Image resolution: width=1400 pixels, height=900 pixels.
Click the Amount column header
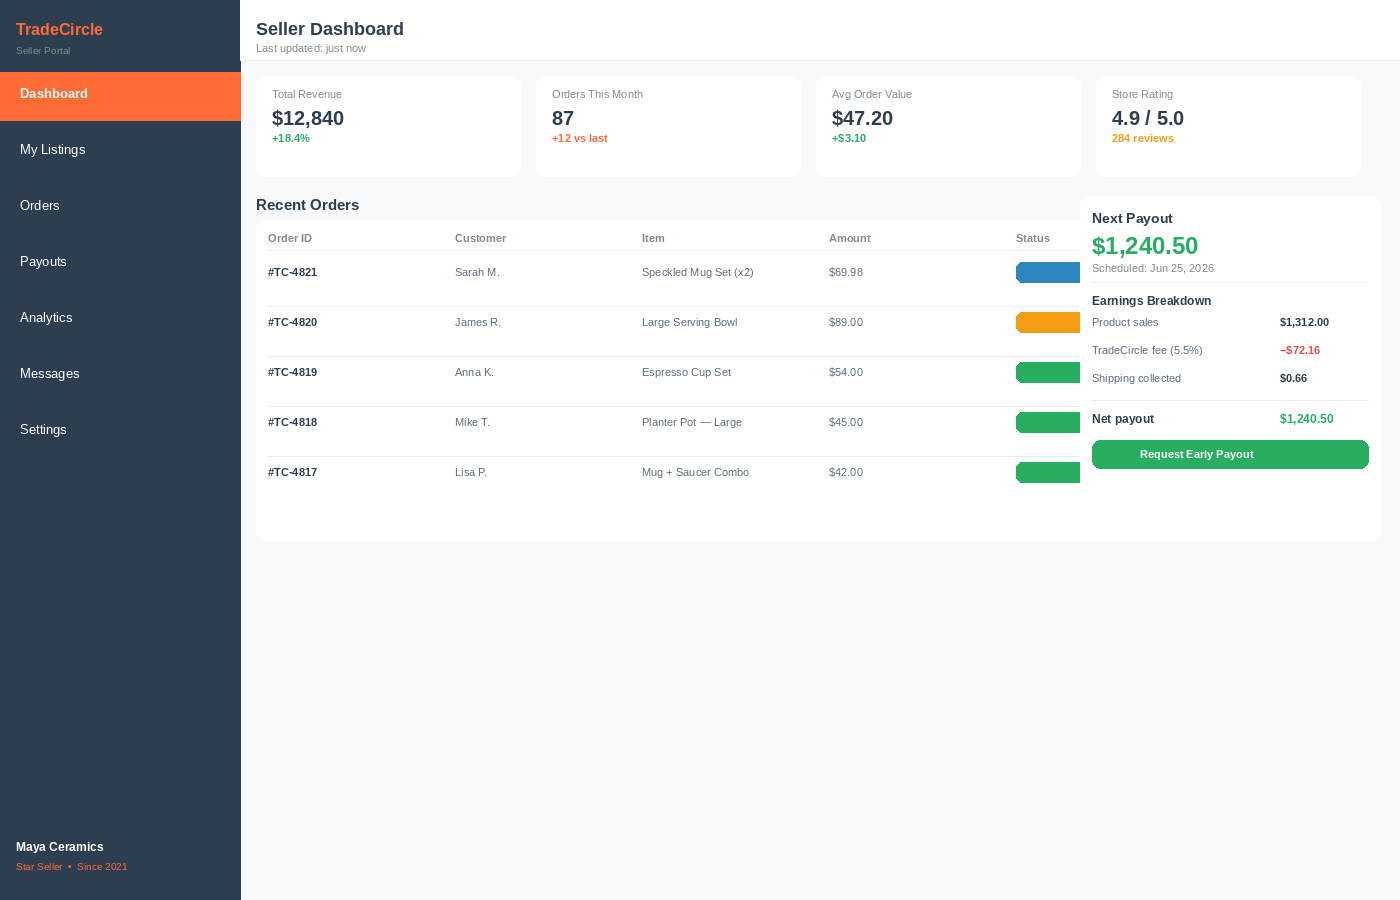point(850,238)
